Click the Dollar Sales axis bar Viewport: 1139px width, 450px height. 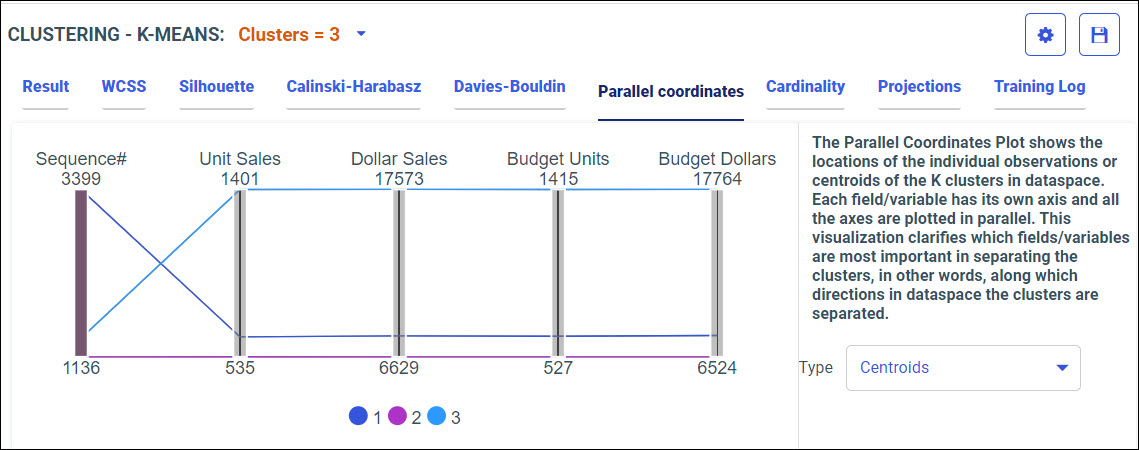pos(398,273)
